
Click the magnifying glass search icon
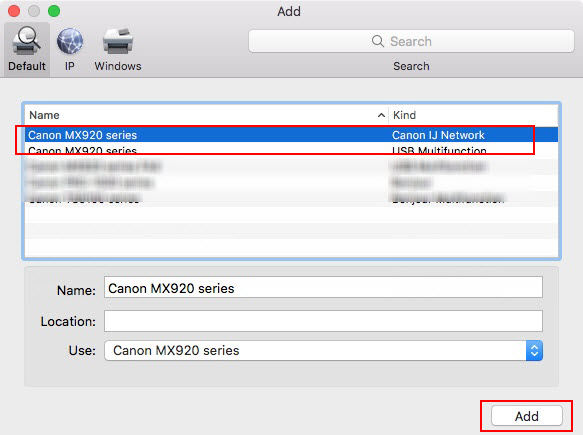(377, 41)
